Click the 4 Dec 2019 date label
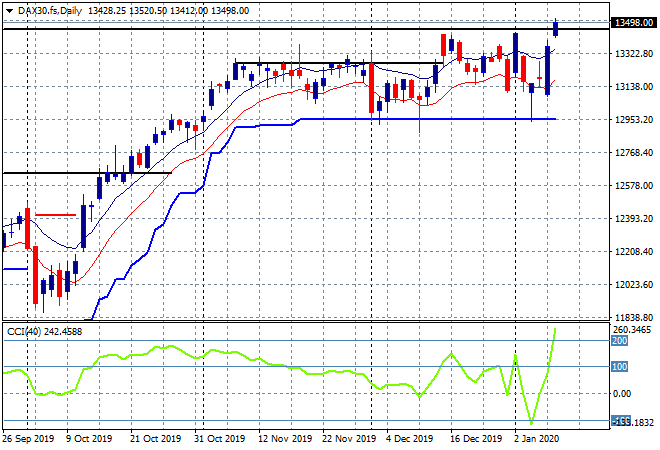660x450 pixels. 410,439
